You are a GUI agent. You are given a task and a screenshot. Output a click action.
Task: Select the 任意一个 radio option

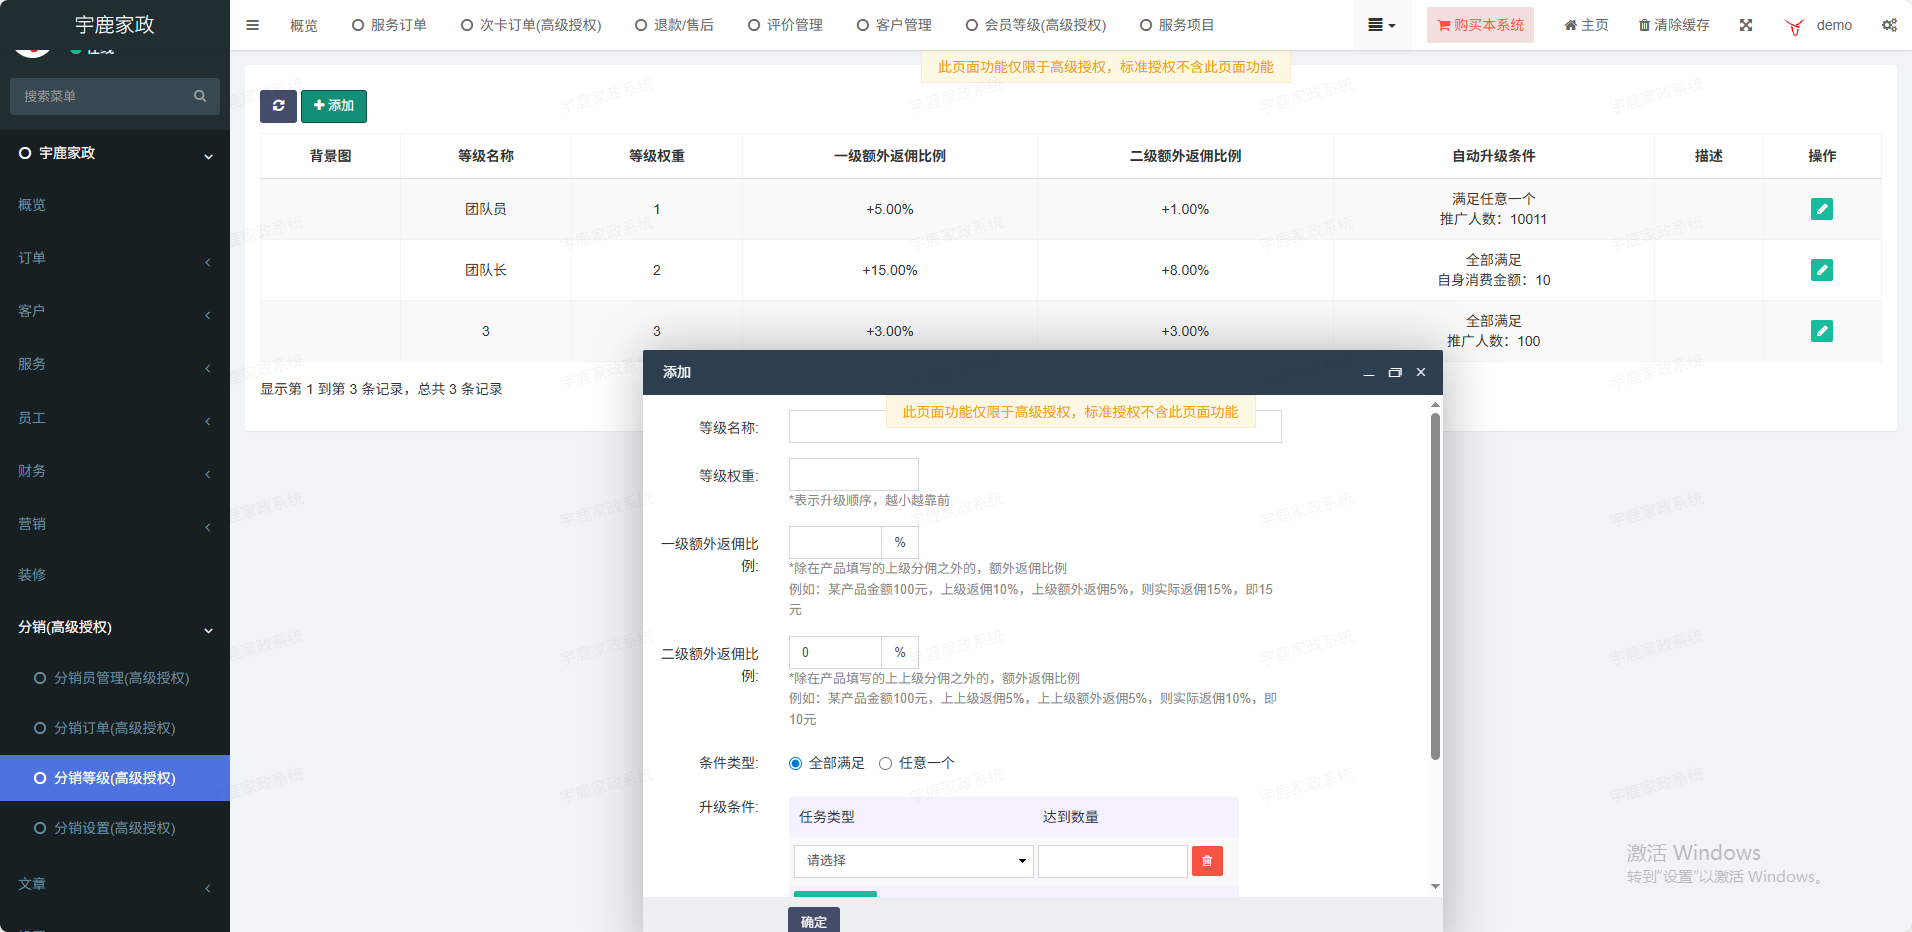tap(886, 763)
